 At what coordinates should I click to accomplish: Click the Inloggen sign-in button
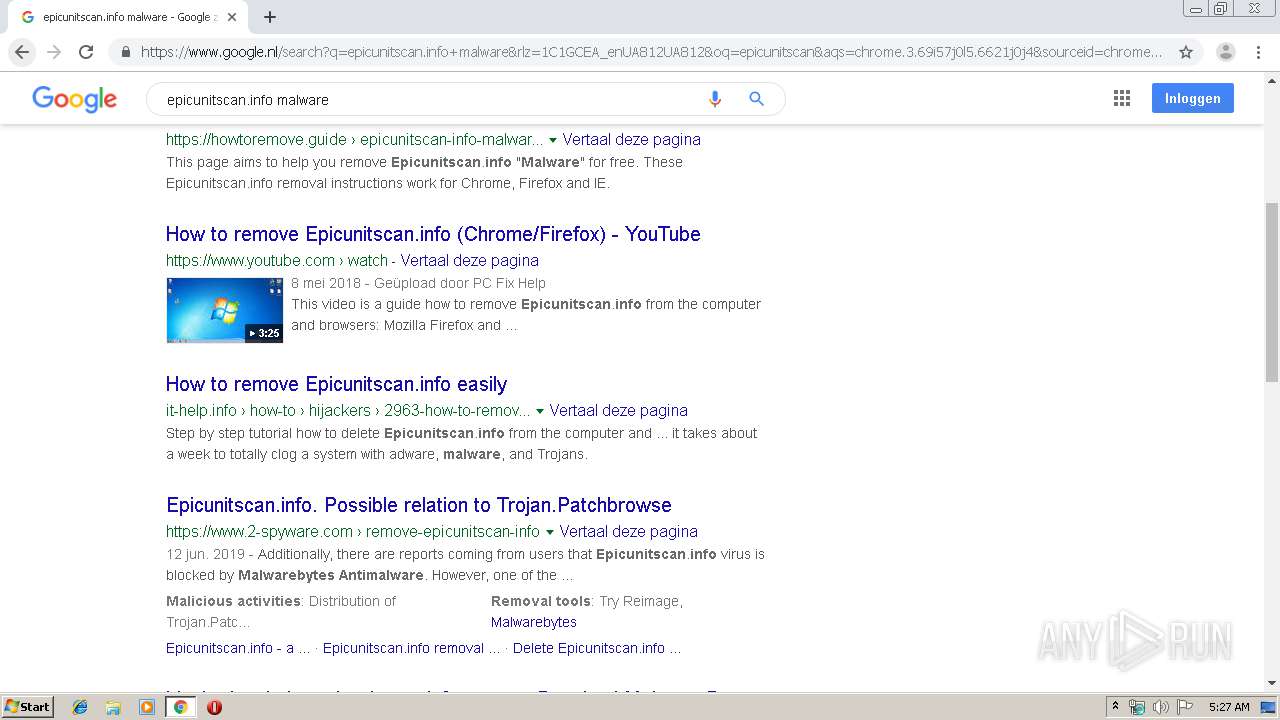pos(1192,98)
